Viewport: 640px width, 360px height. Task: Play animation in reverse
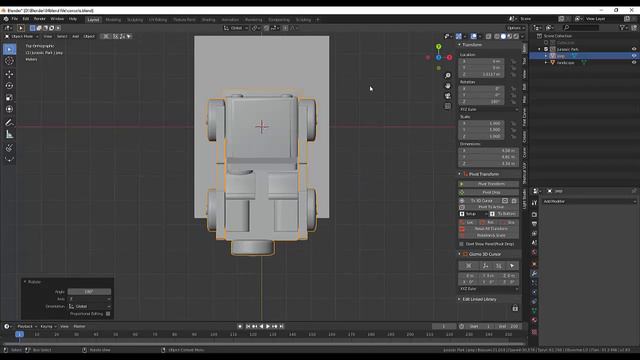261,327
